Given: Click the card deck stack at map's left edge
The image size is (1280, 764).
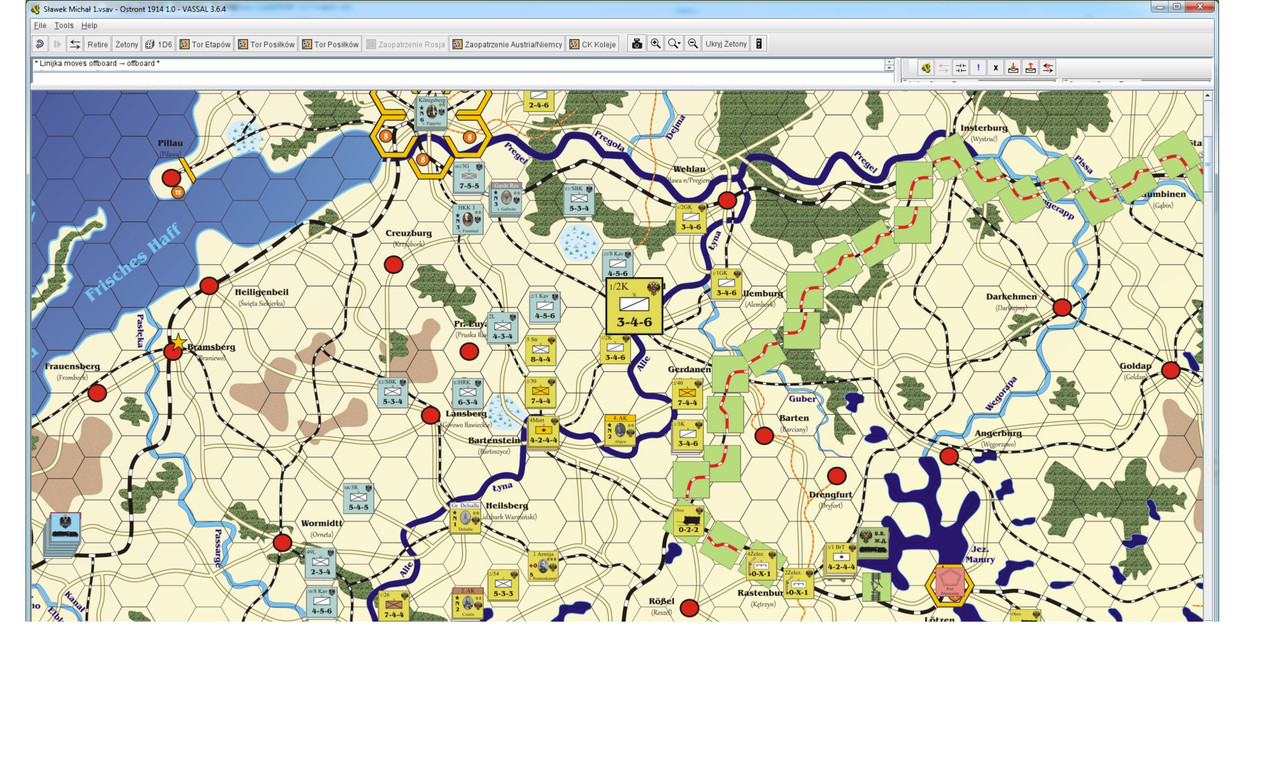Looking at the screenshot, I should [x=65, y=534].
